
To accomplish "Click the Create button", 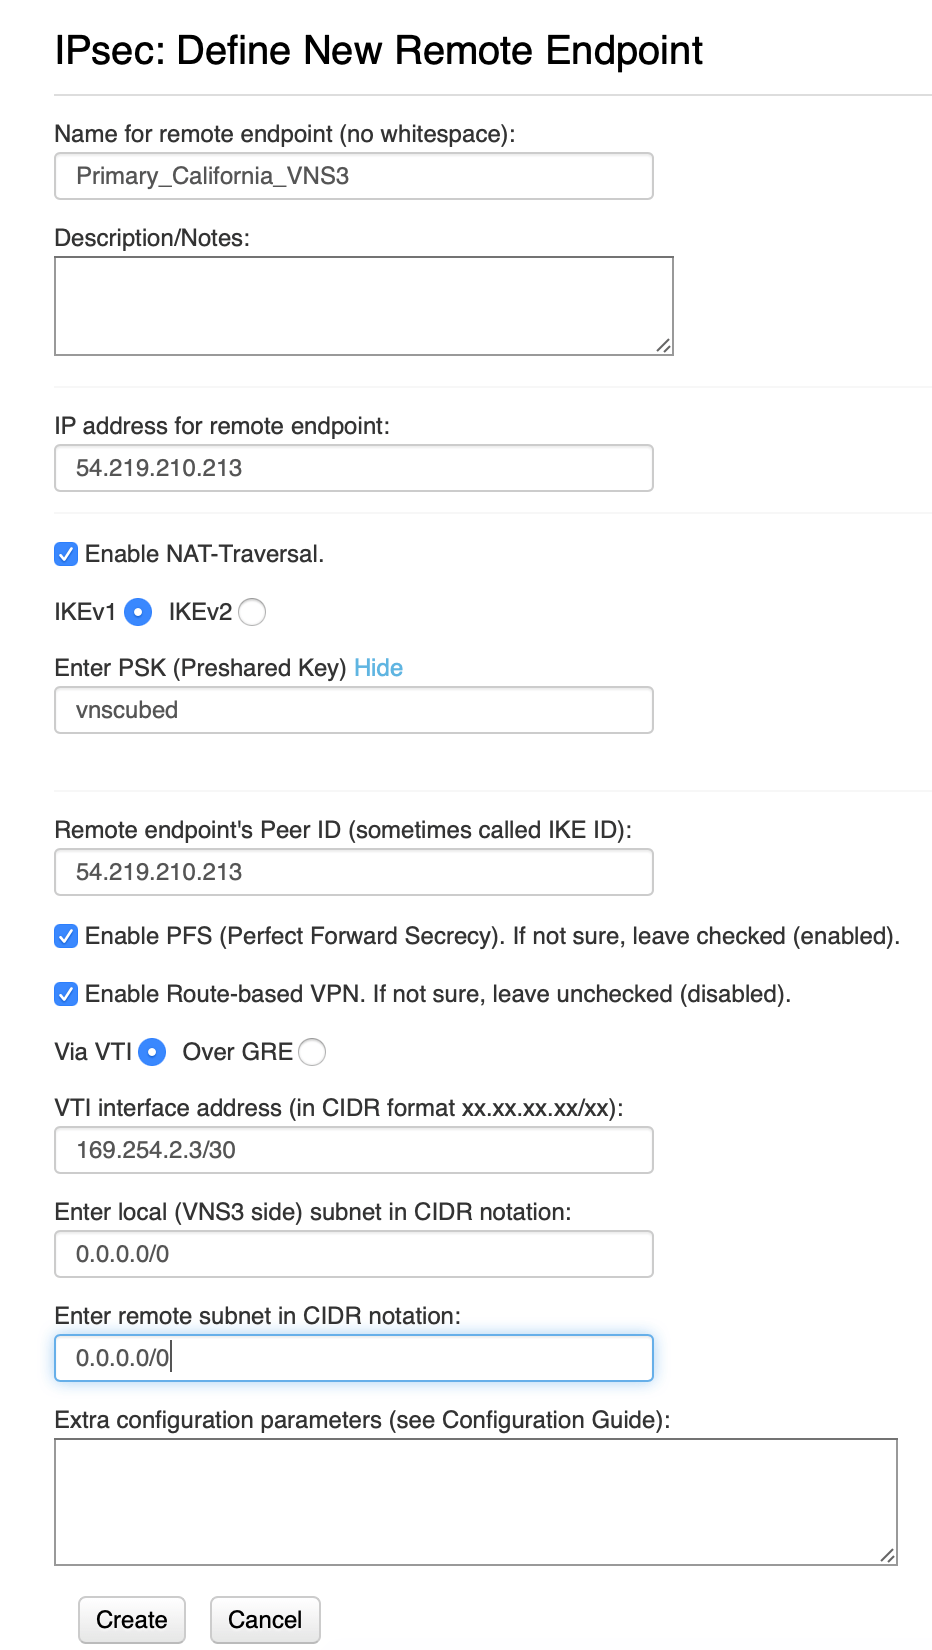I will [131, 1619].
